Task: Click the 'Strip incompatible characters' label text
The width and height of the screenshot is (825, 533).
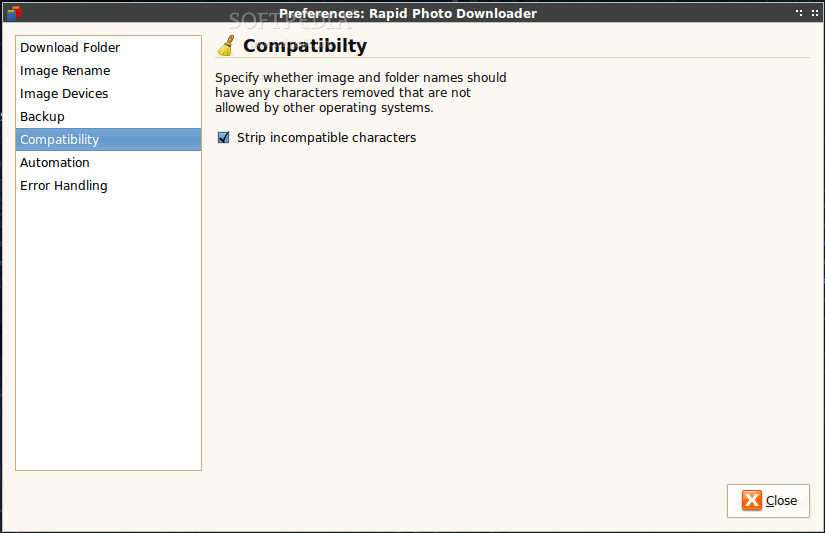Action: pos(326,138)
